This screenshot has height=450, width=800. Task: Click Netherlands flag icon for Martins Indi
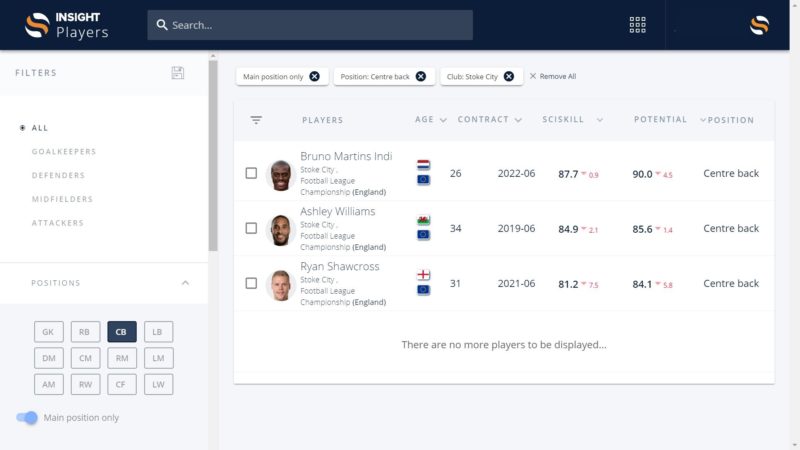tap(423, 165)
